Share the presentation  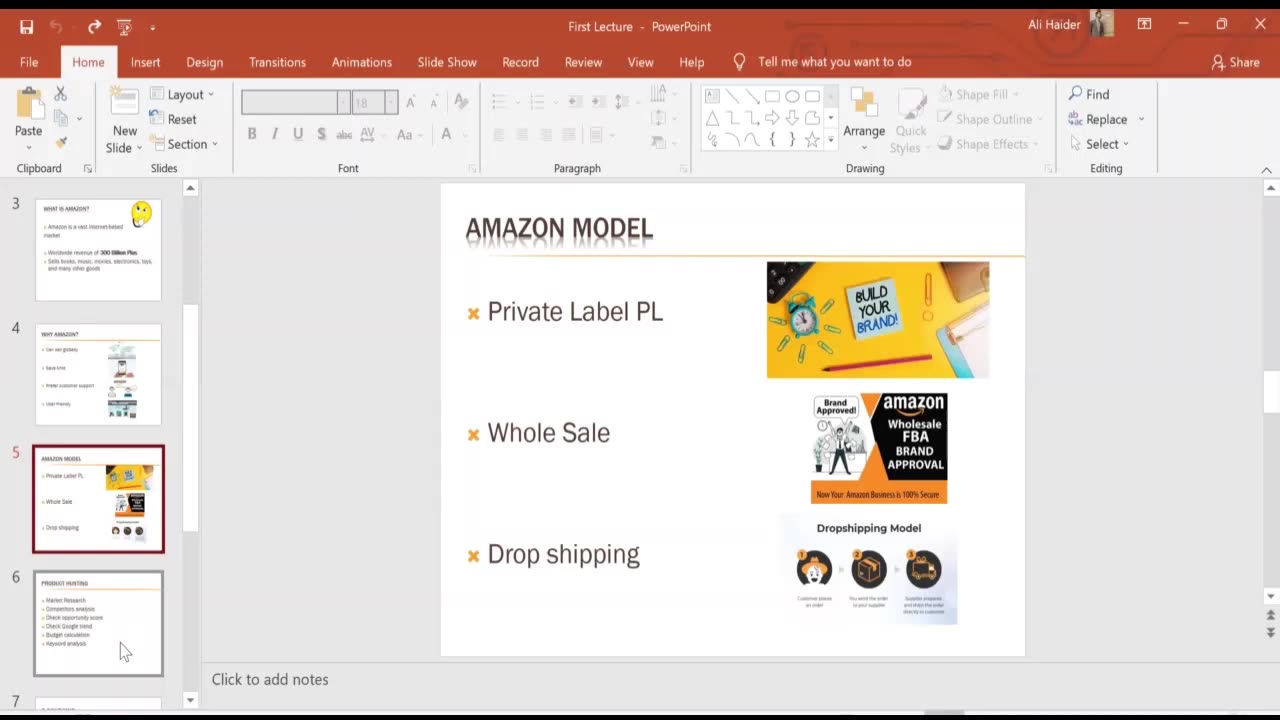click(1235, 62)
